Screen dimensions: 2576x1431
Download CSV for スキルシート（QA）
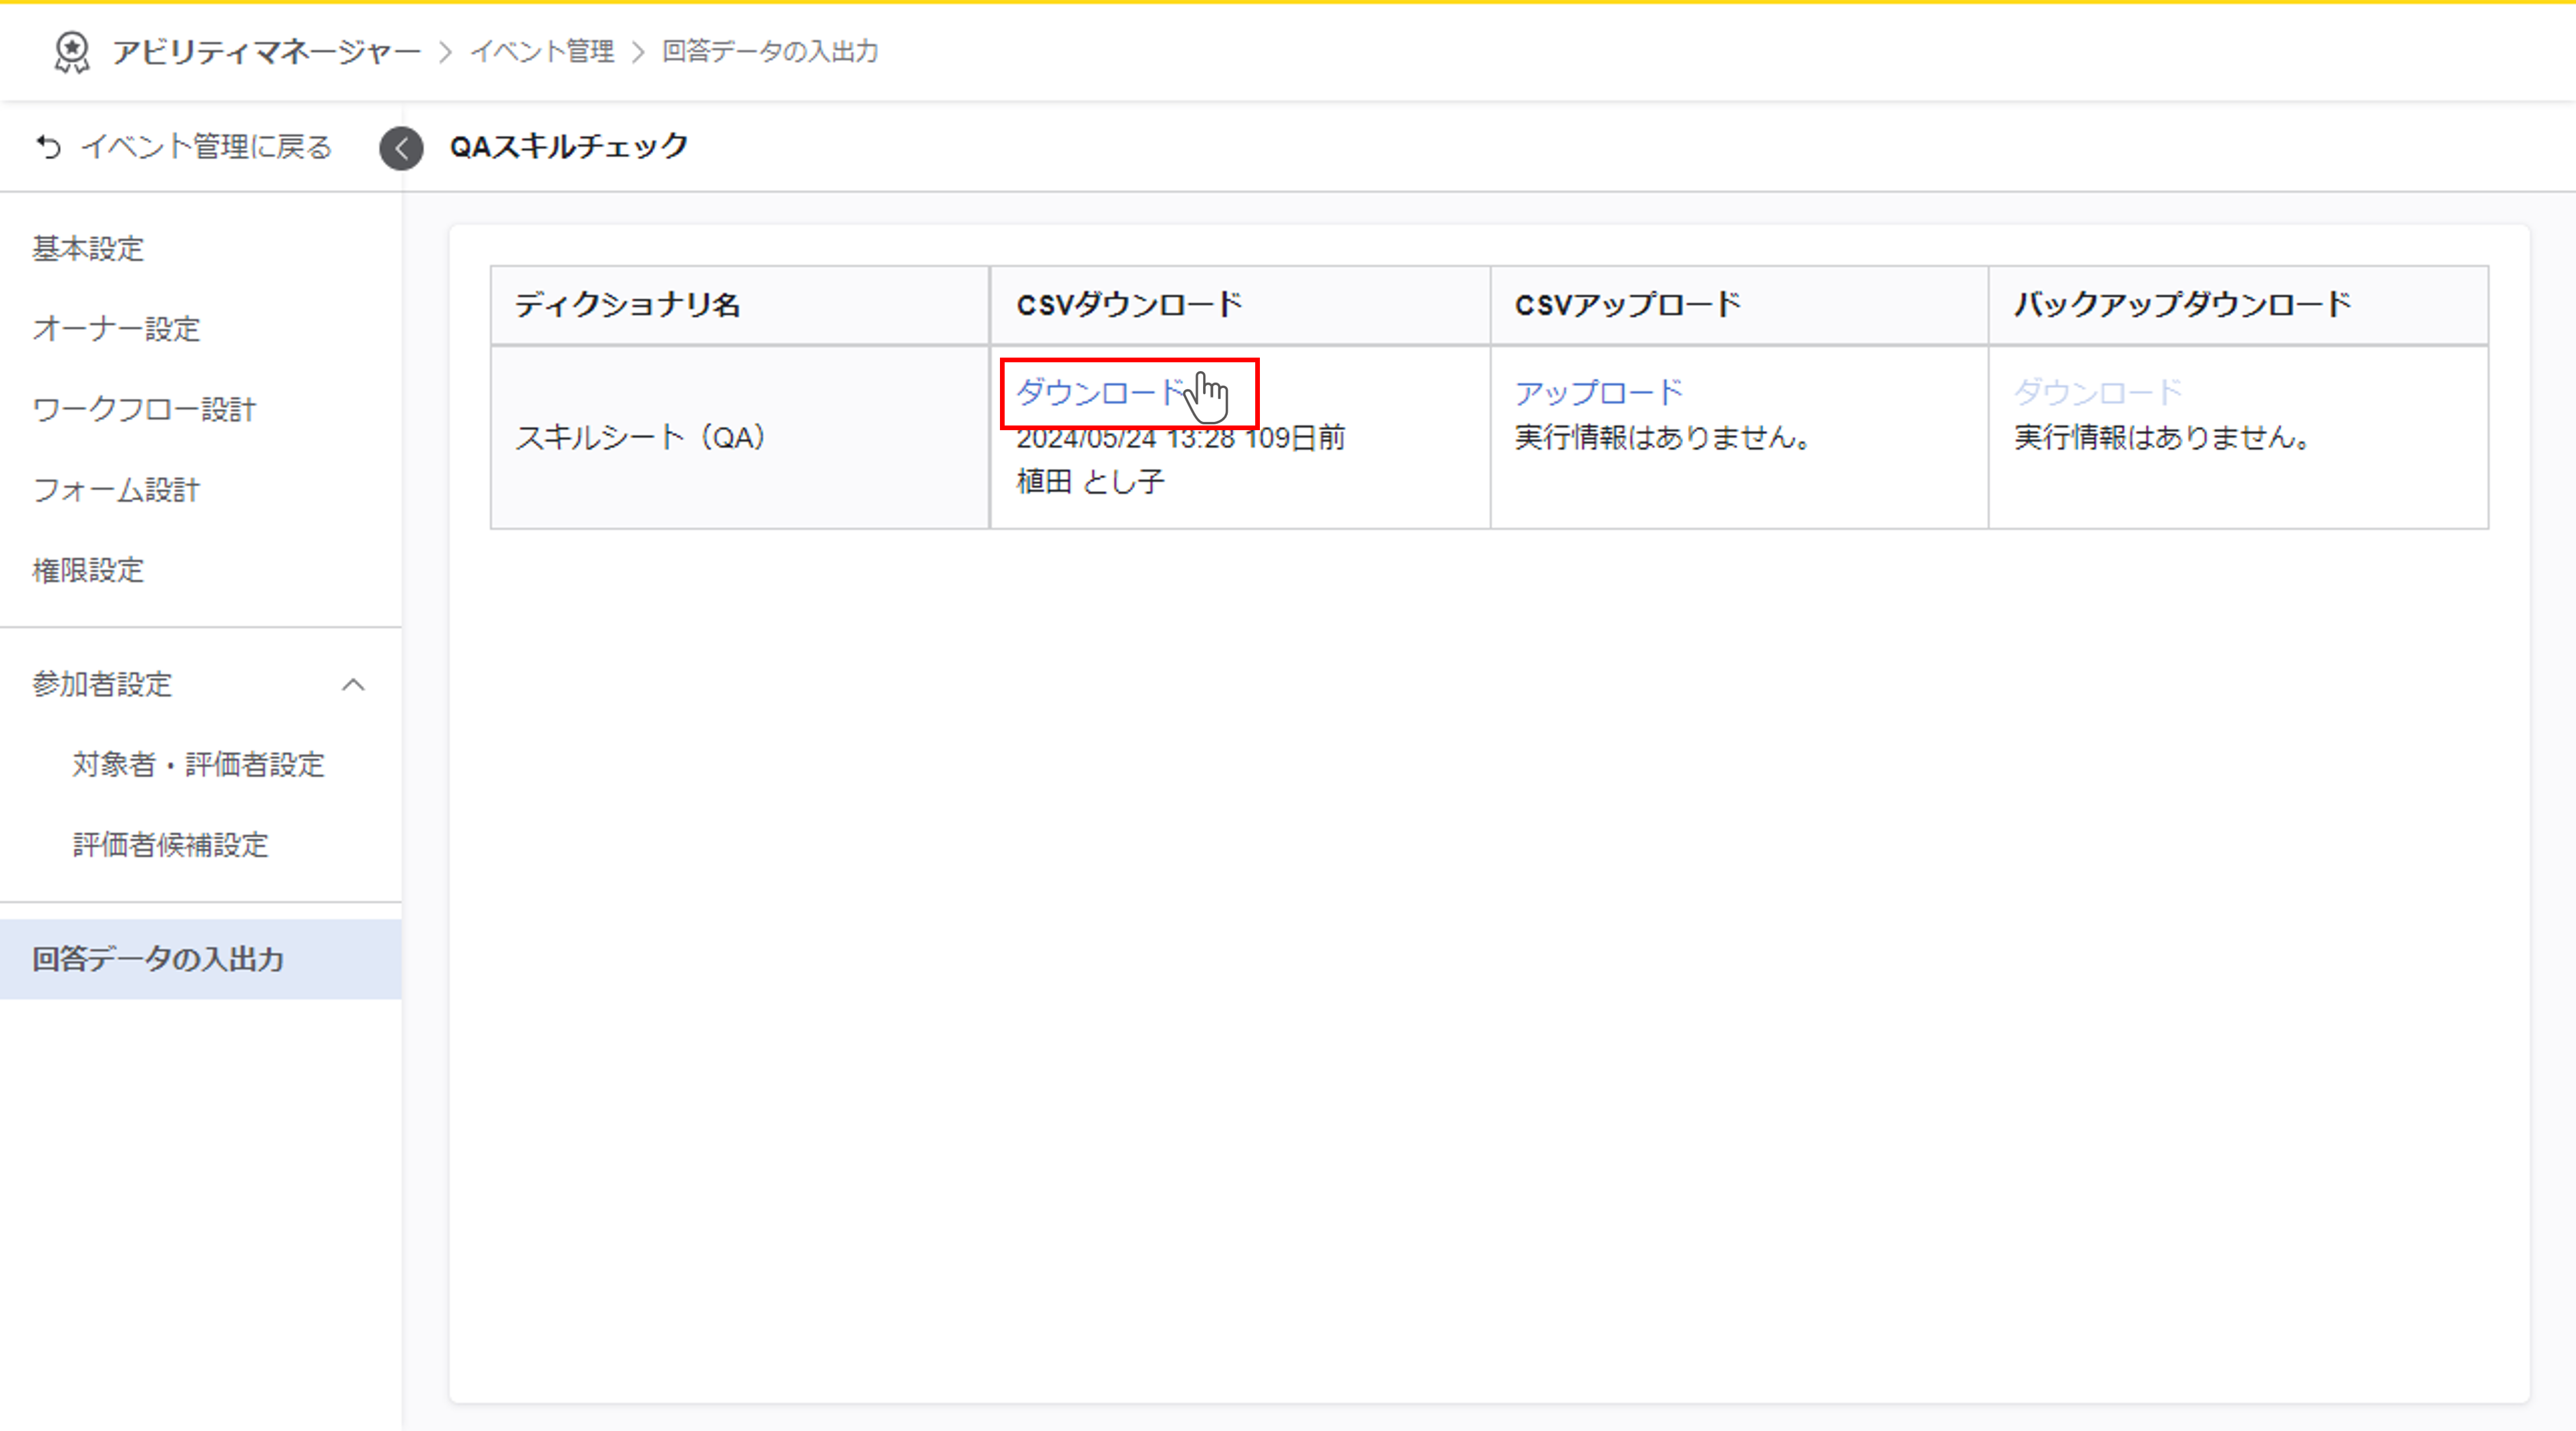(1100, 392)
